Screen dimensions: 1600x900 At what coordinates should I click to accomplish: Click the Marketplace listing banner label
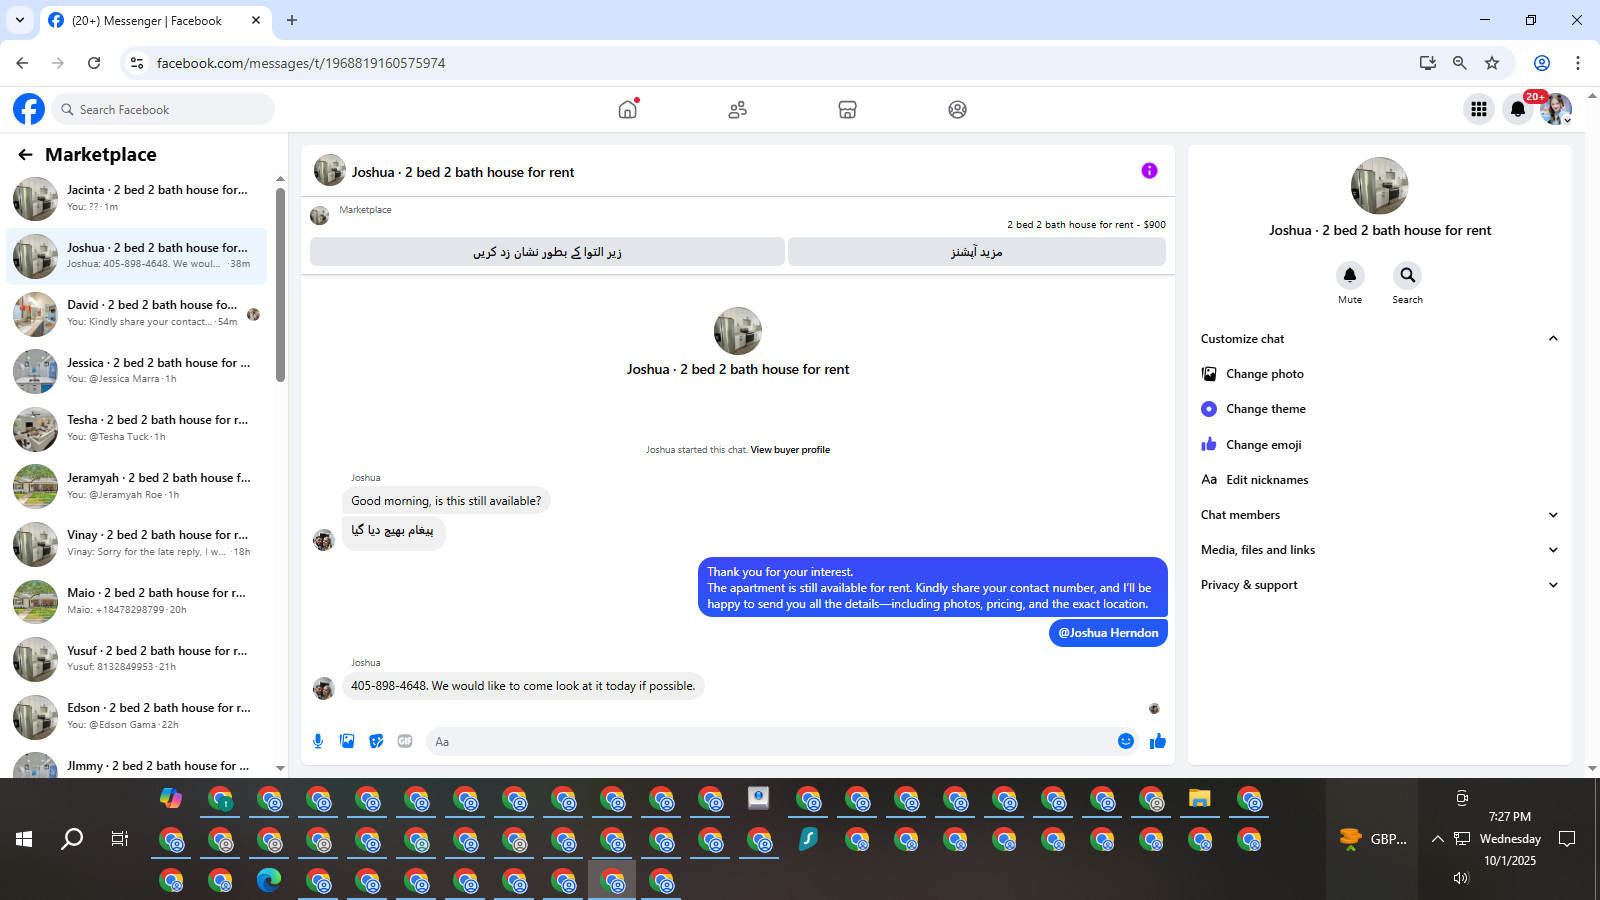coord(365,210)
